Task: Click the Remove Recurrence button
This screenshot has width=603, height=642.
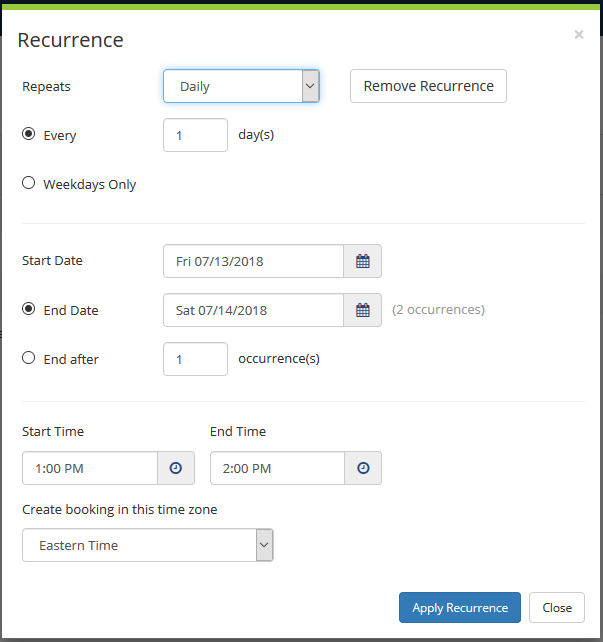Action: click(428, 86)
